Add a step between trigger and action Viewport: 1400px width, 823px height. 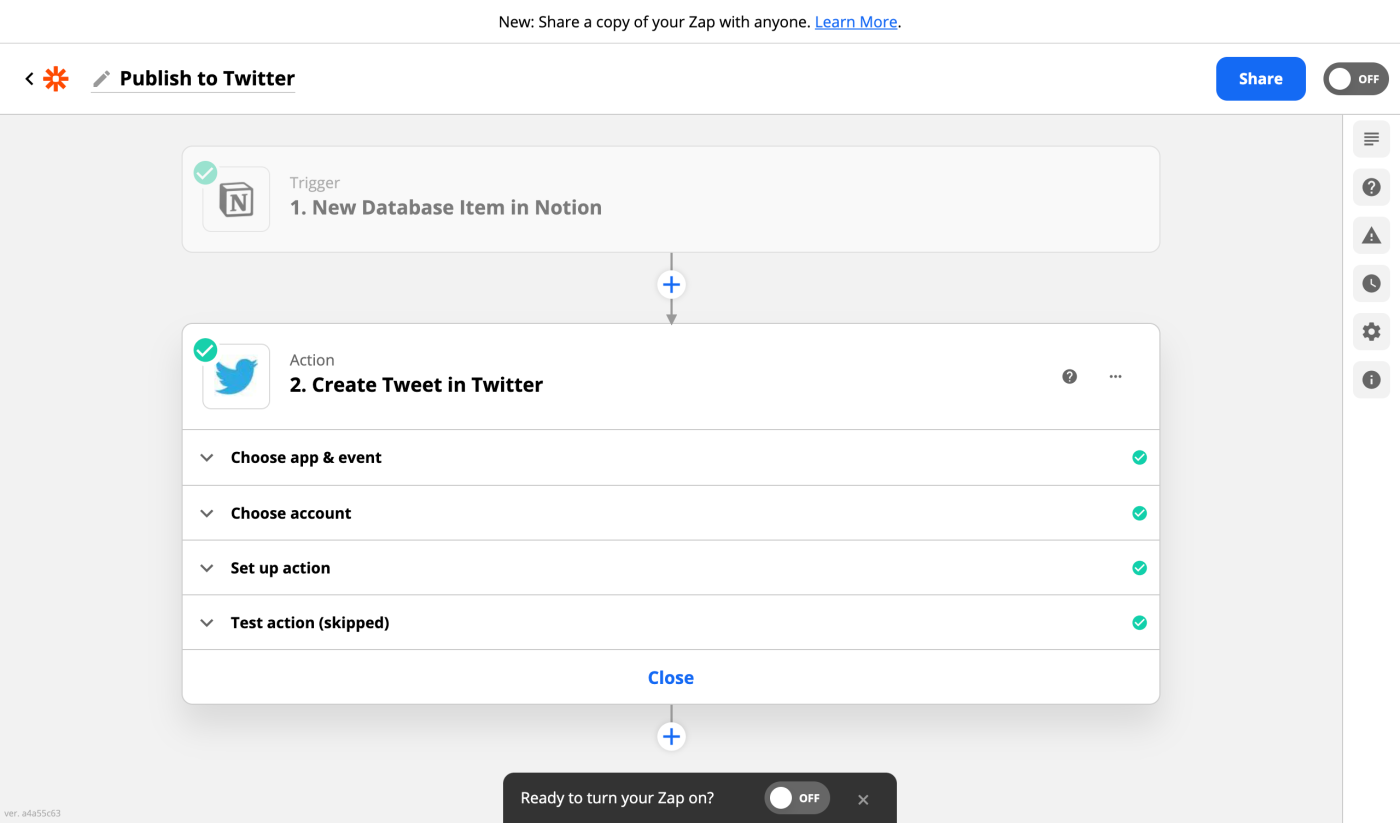[671, 285]
